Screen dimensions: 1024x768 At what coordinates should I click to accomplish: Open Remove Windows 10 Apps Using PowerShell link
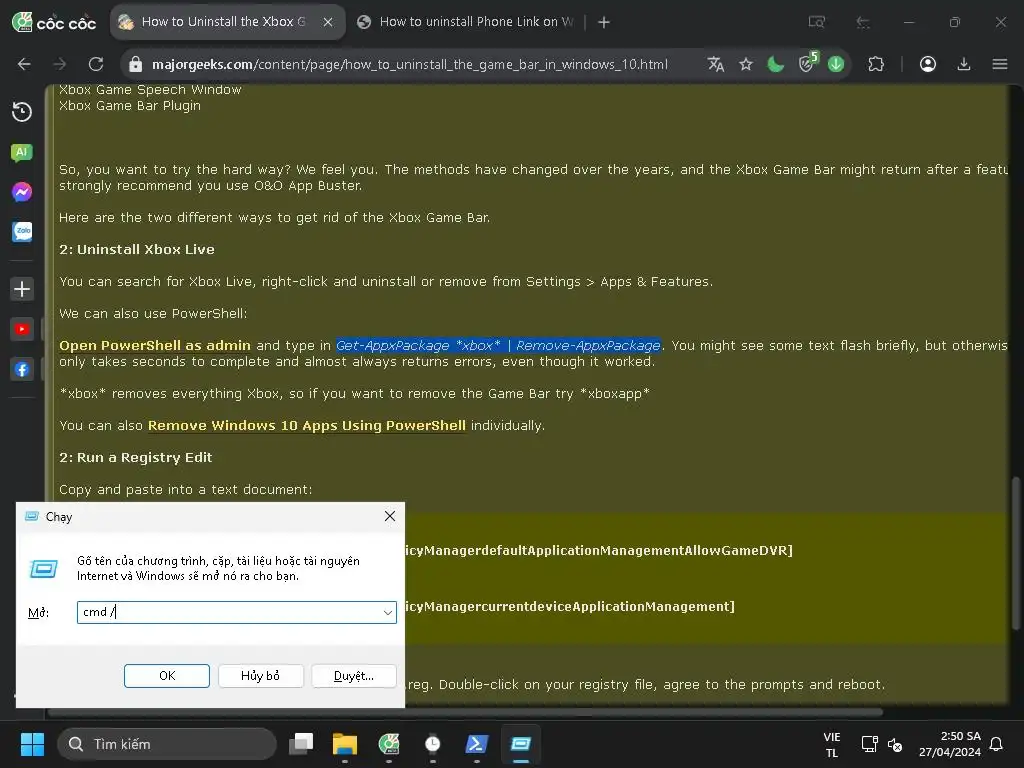(307, 426)
